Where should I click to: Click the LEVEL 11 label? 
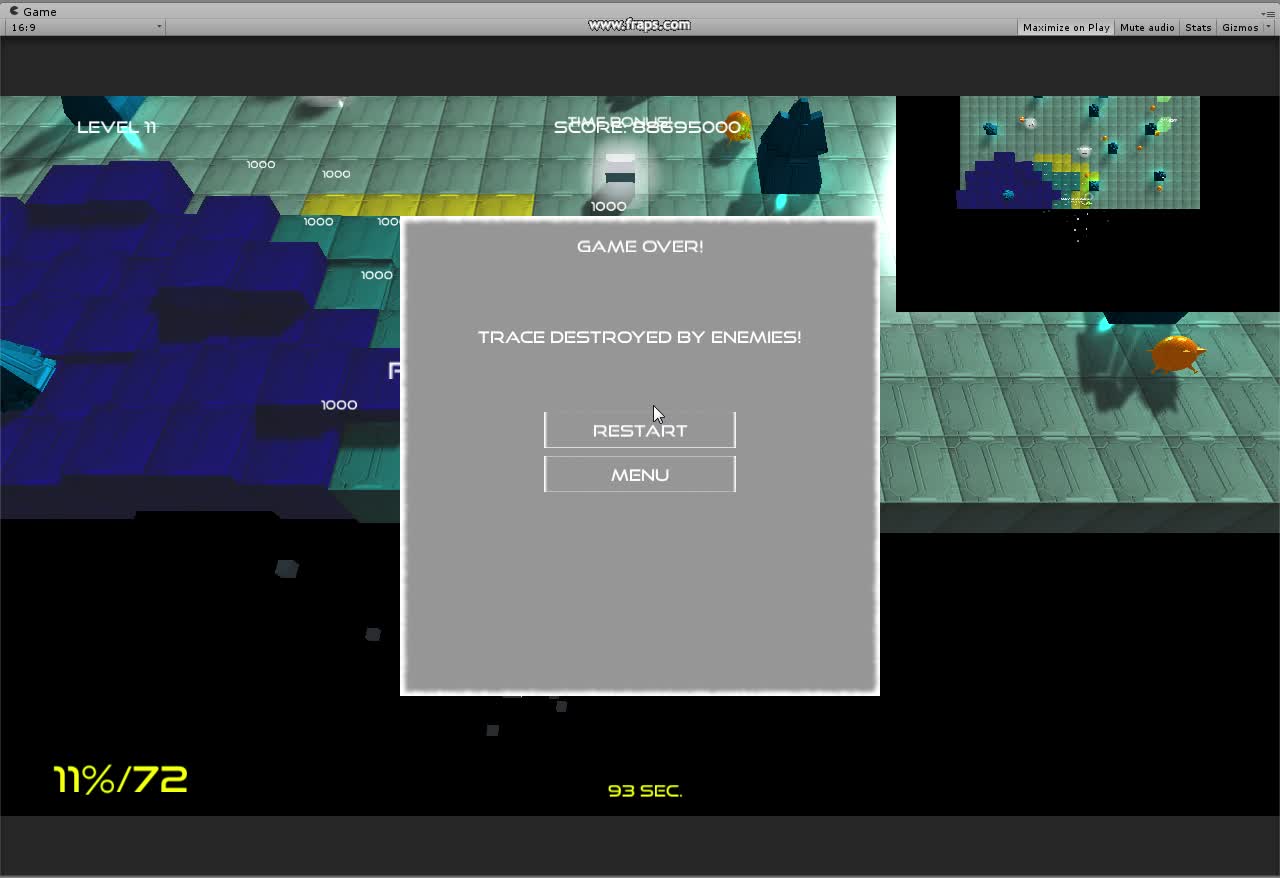coord(117,127)
